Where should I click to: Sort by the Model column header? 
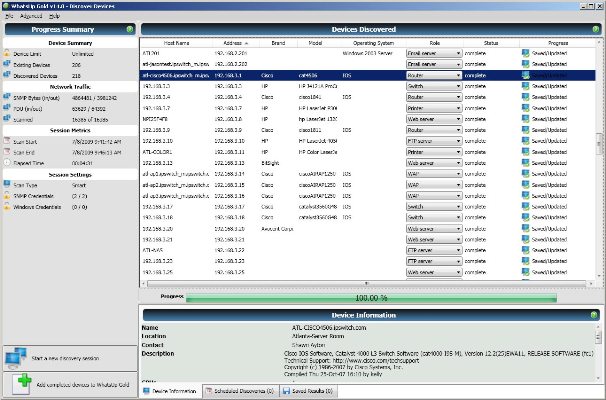[315, 43]
